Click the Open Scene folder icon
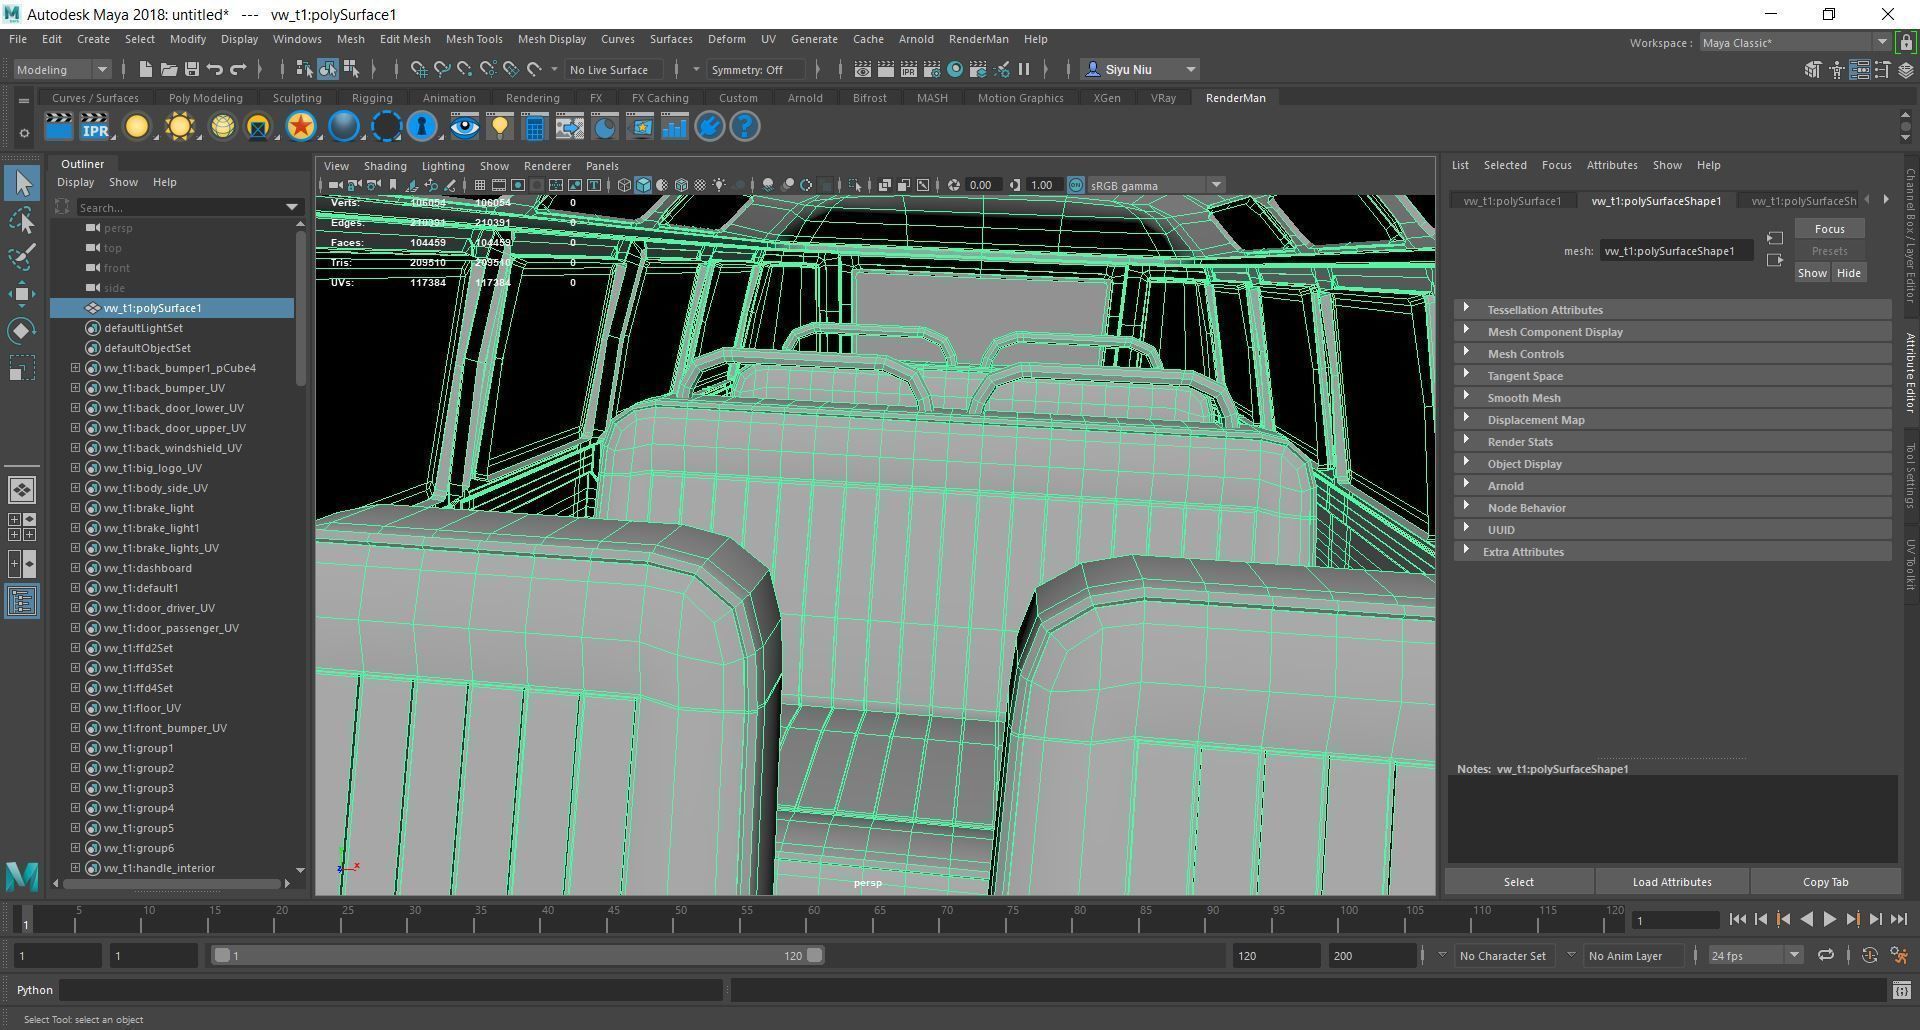The height and width of the screenshot is (1030, 1920). pyautogui.click(x=168, y=69)
